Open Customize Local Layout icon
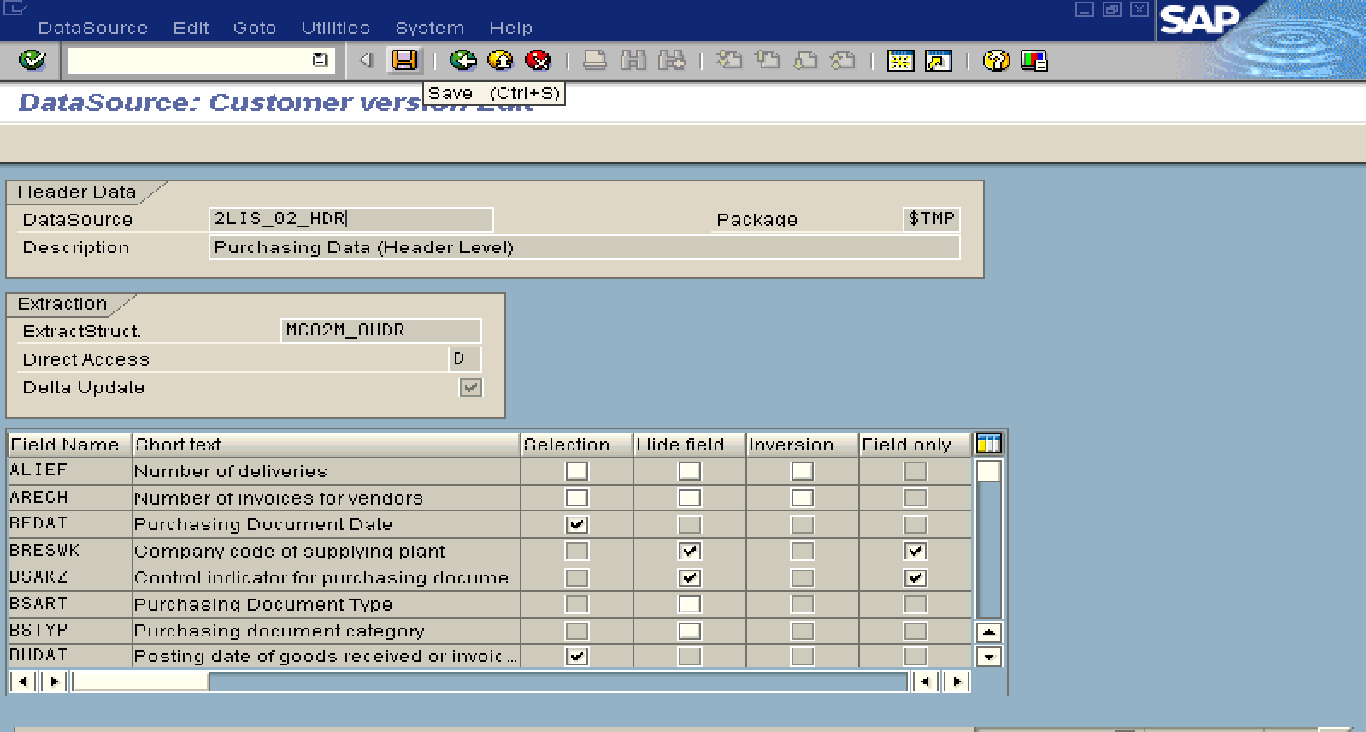Image resolution: width=1366 pixels, height=732 pixels. tap(1034, 61)
